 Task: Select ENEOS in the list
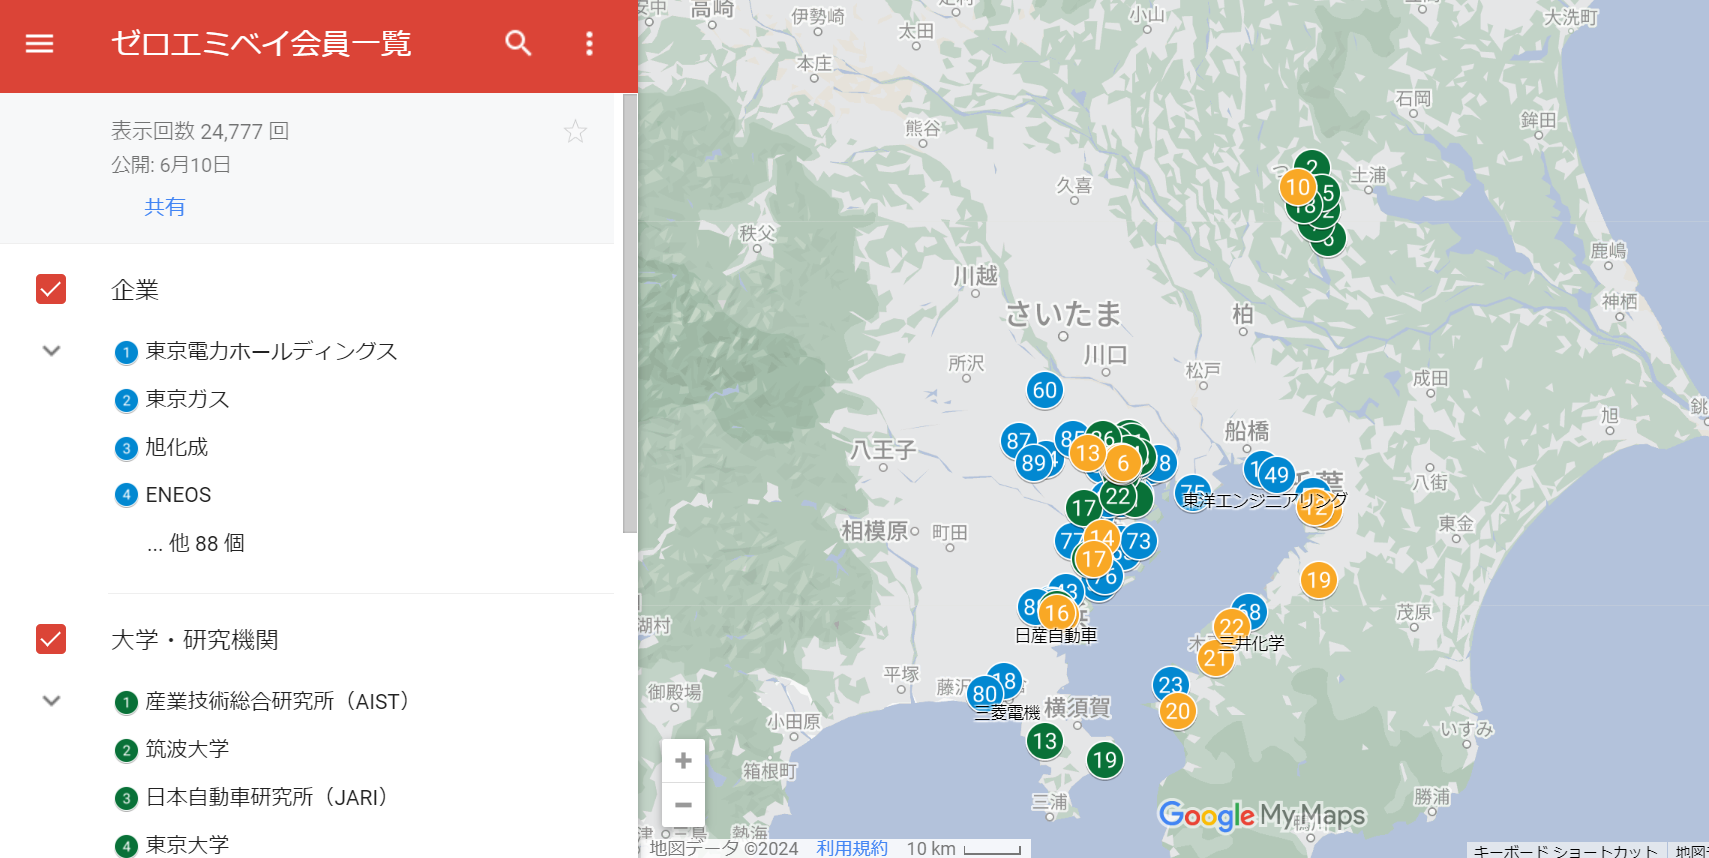178,495
